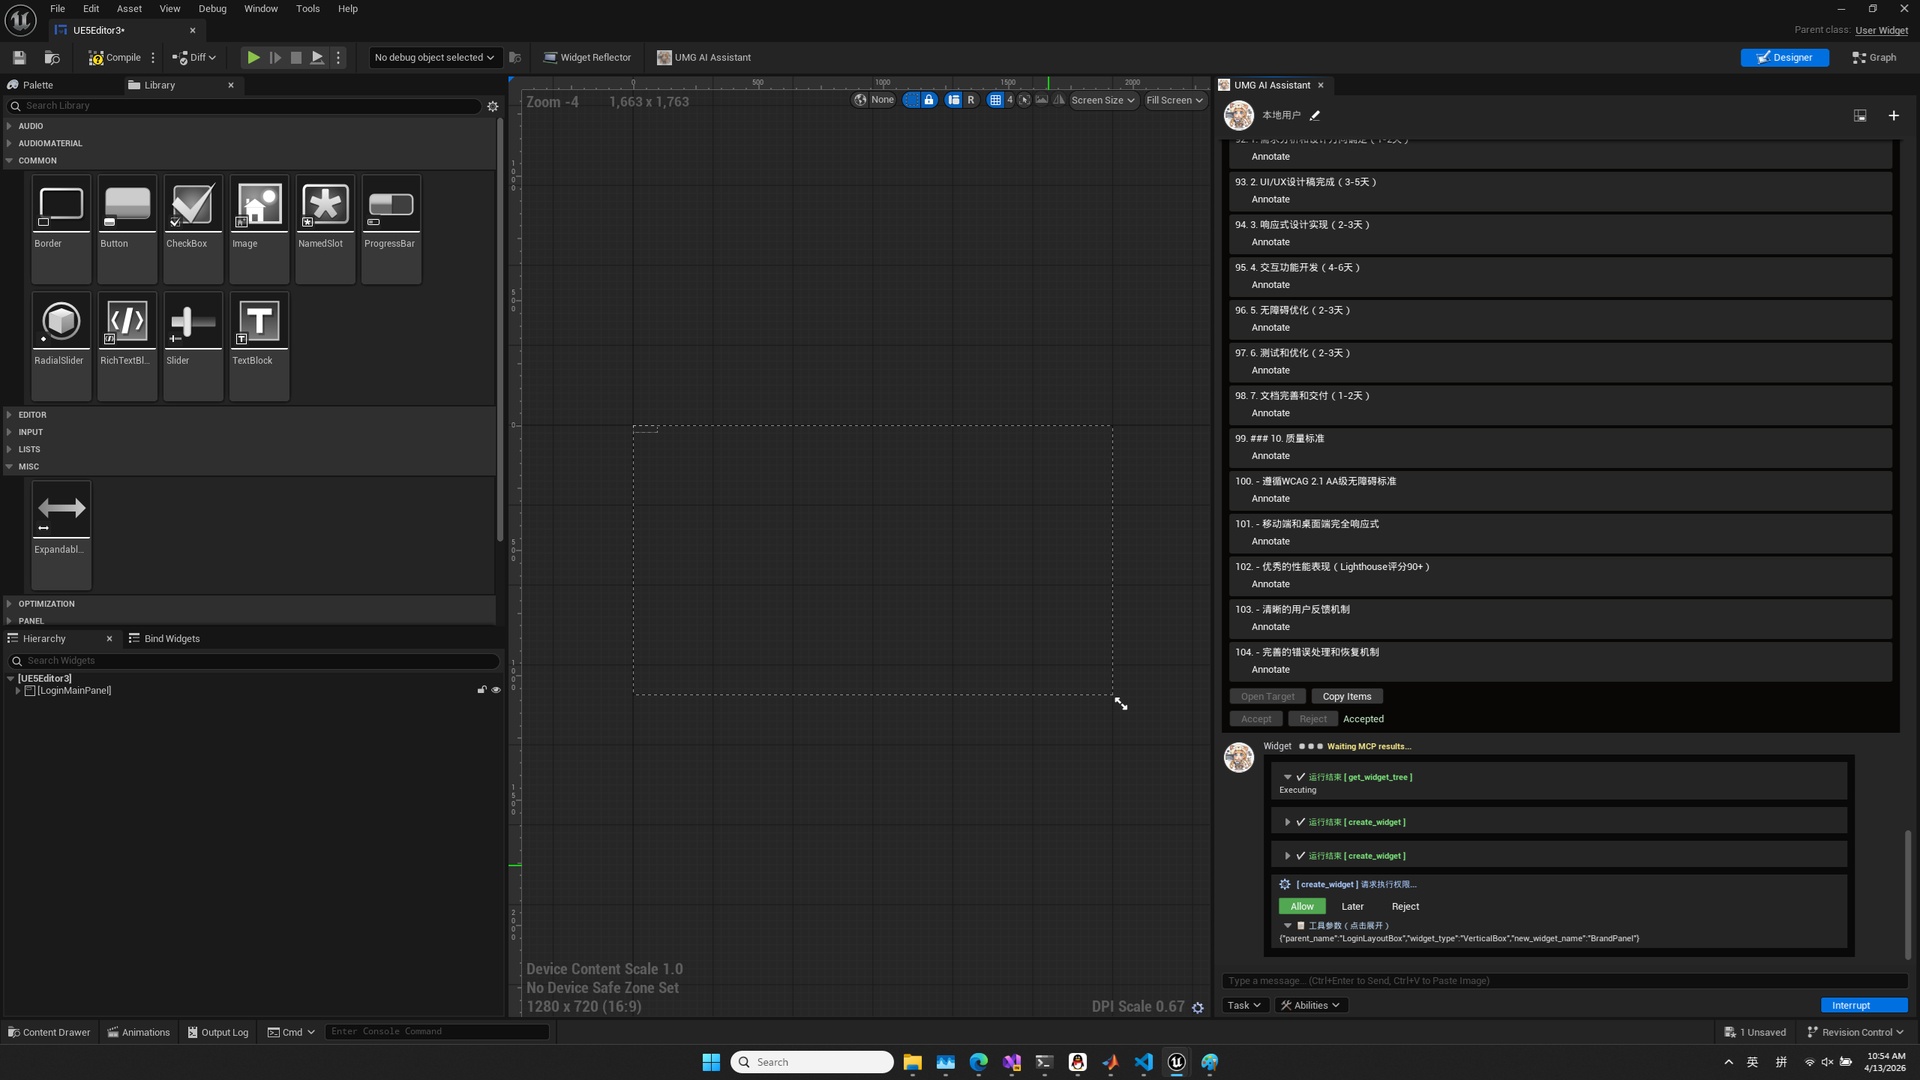Toggle grid snapping in designer
This screenshot has width=1920, height=1080.
995,100
